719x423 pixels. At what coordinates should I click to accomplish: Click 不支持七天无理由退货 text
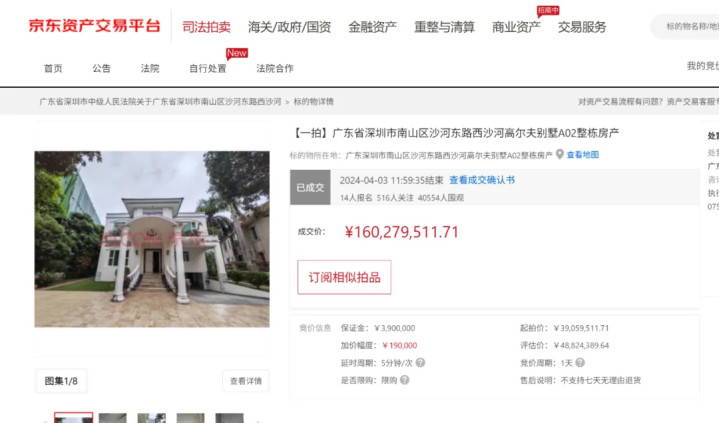[x=601, y=380]
